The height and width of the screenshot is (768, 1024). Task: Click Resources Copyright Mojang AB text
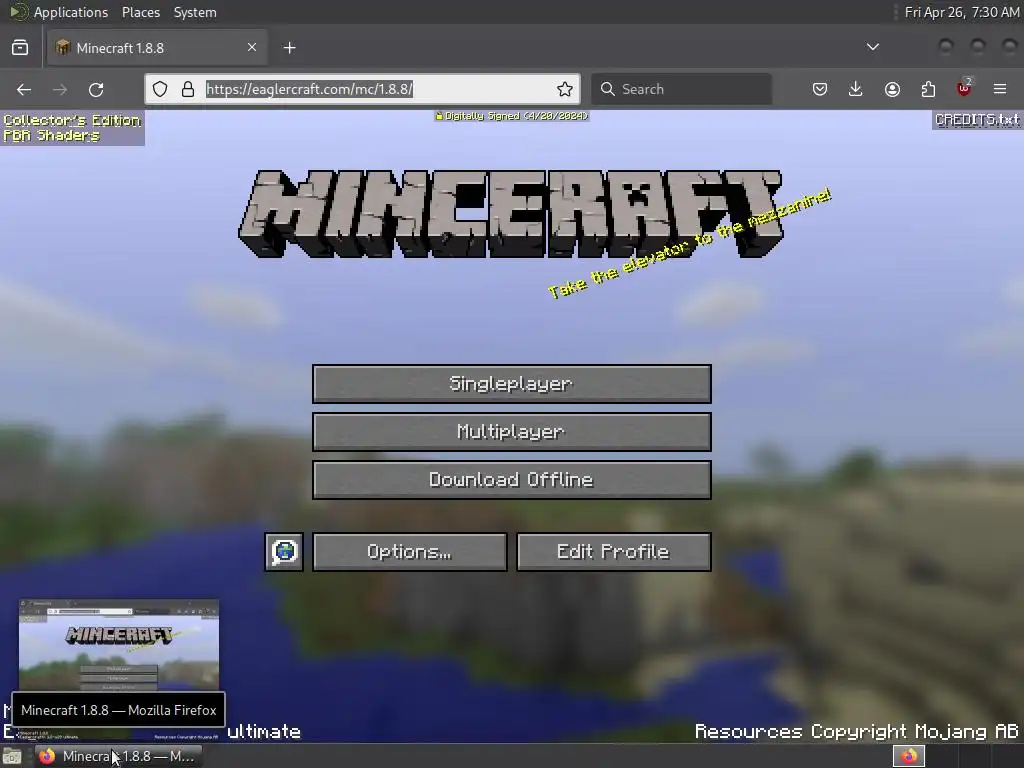856,731
